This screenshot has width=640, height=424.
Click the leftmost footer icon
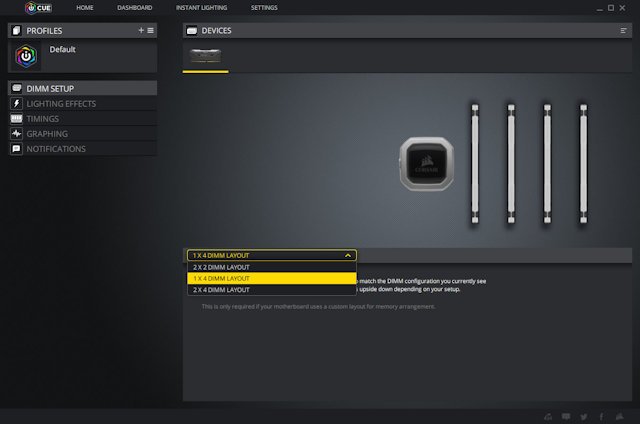point(548,417)
